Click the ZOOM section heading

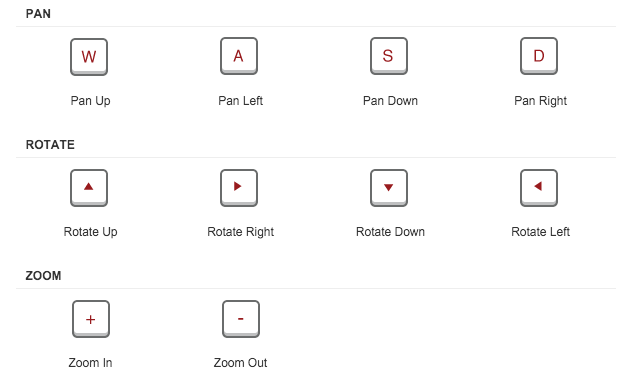tap(43, 276)
